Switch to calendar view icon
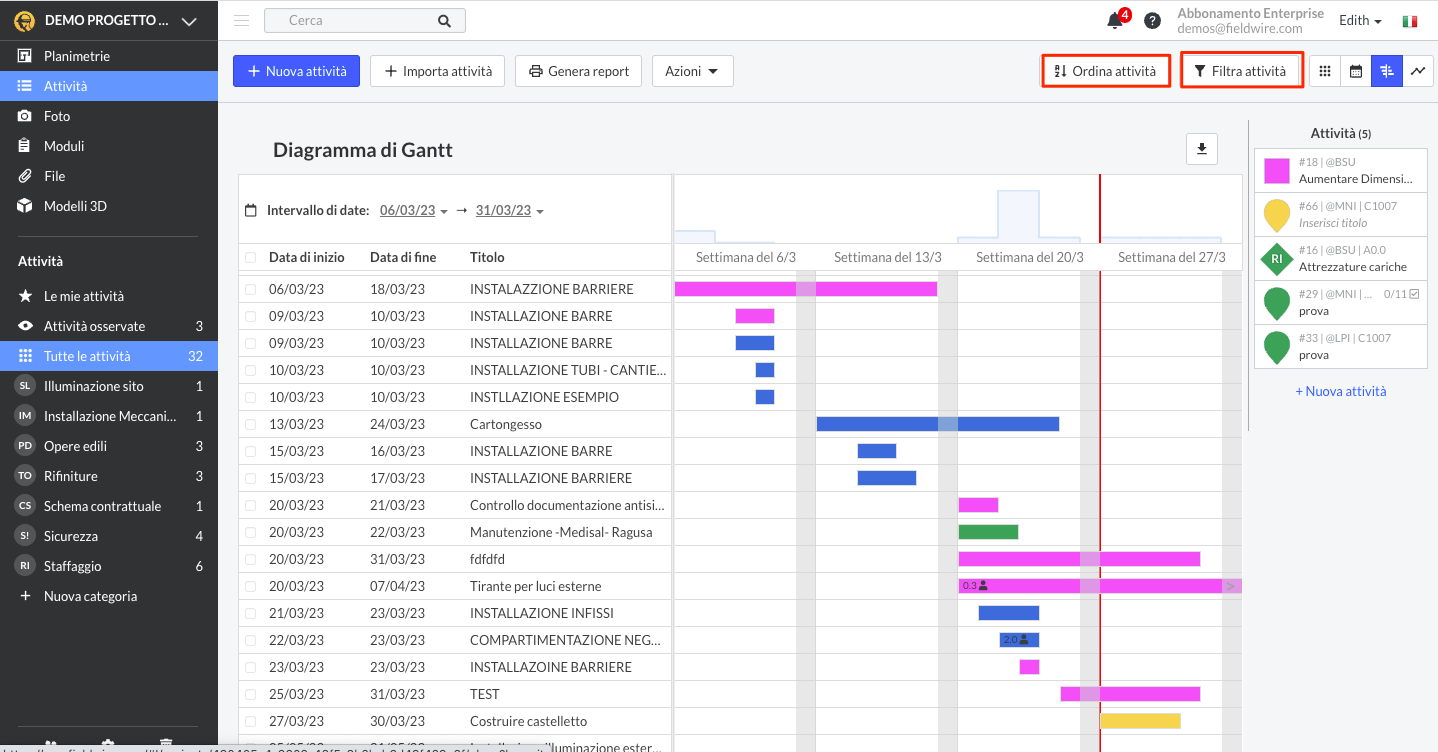The width and height of the screenshot is (1438, 752). click(x=1356, y=71)
